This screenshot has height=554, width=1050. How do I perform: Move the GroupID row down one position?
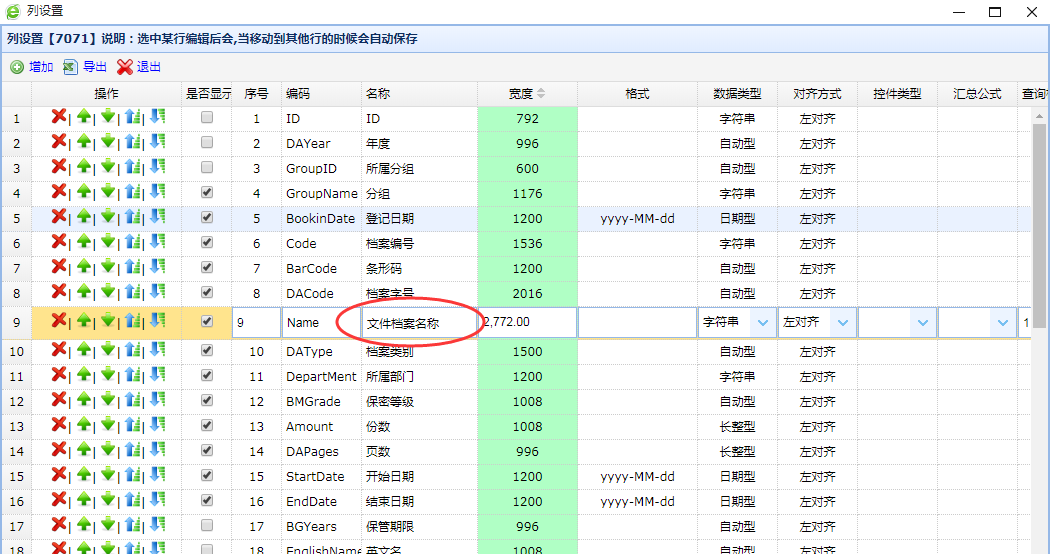(108, 168)
